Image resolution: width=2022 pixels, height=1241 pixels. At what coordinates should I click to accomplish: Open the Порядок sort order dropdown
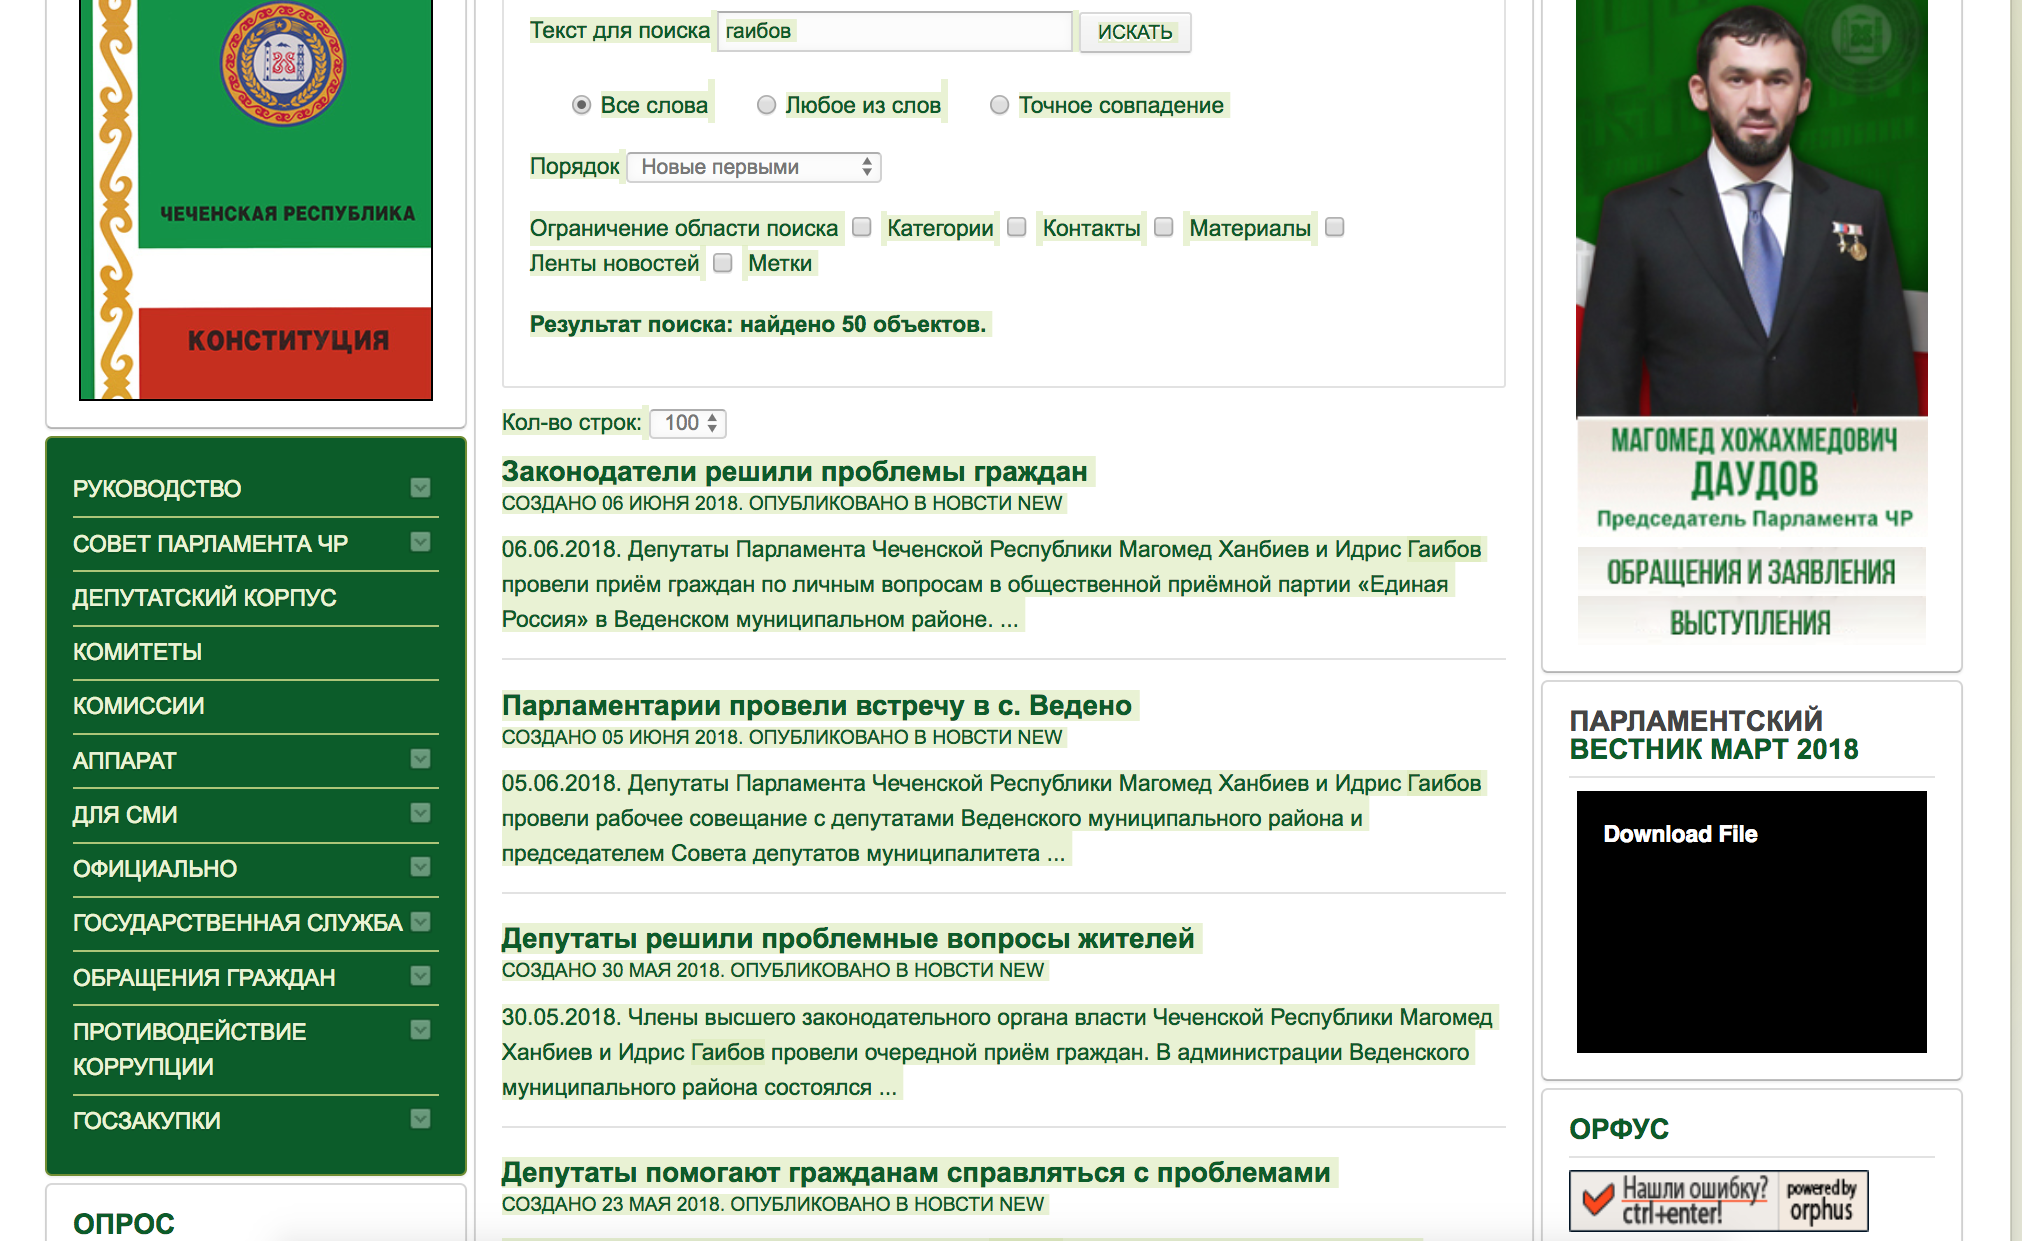click(753, 167)
